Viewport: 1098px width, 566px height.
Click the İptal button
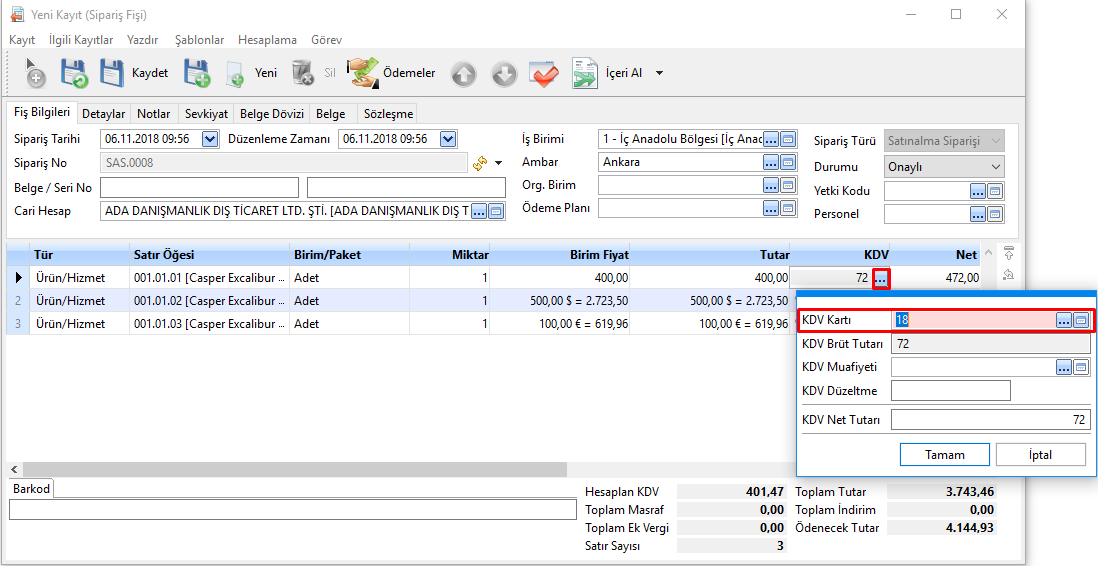pos(1040,455)
